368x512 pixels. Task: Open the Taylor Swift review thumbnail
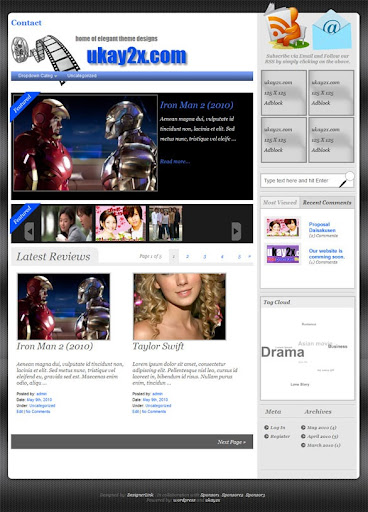click(x=180, y=307)
